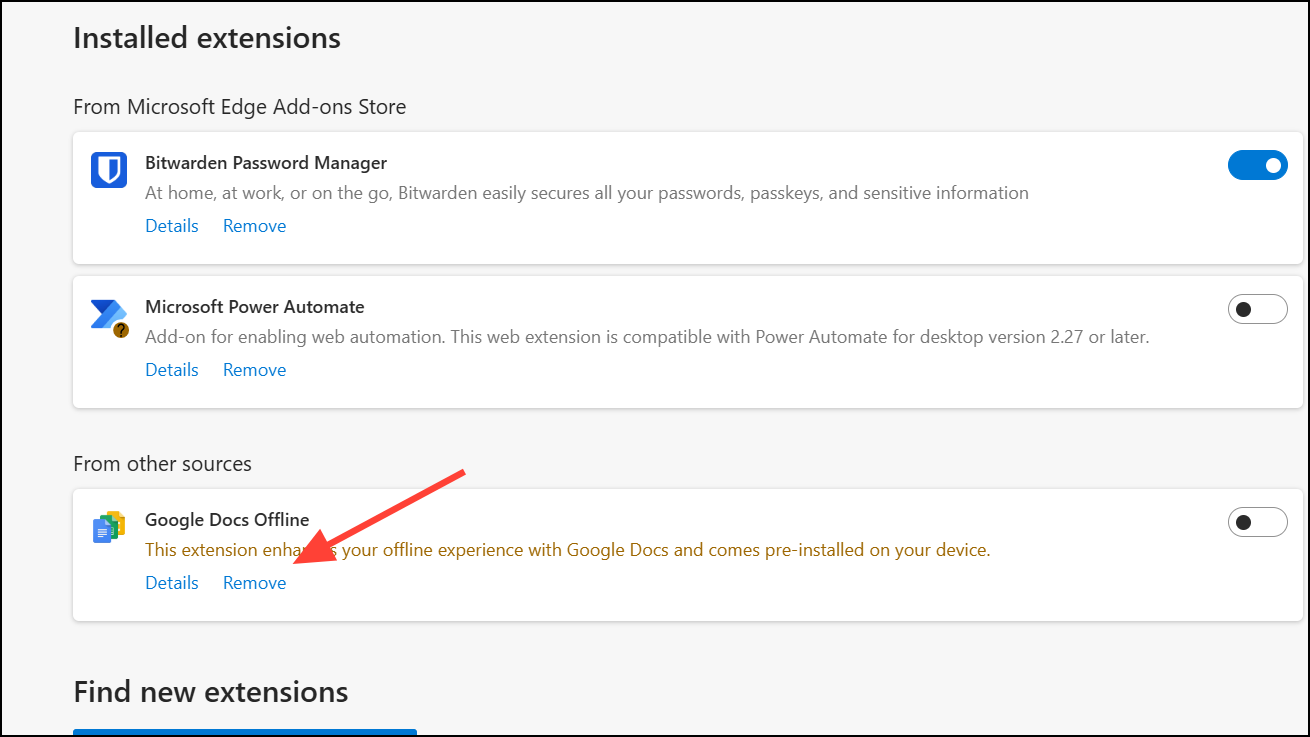Screen dimensions: 1310x737
Task: Remove the Google Docs Offline extension
Action: click(x=254, y=582)
